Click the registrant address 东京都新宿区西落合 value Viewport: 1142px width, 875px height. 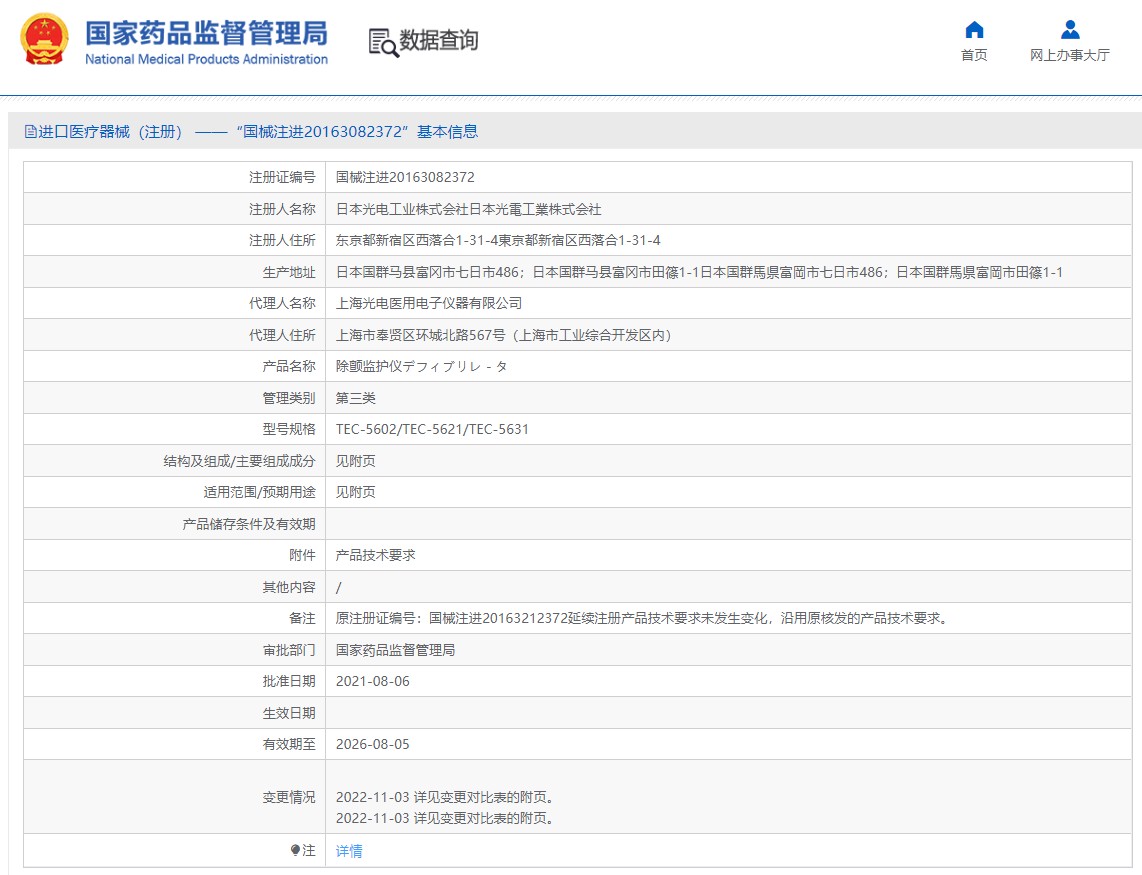tap(498, 240)
